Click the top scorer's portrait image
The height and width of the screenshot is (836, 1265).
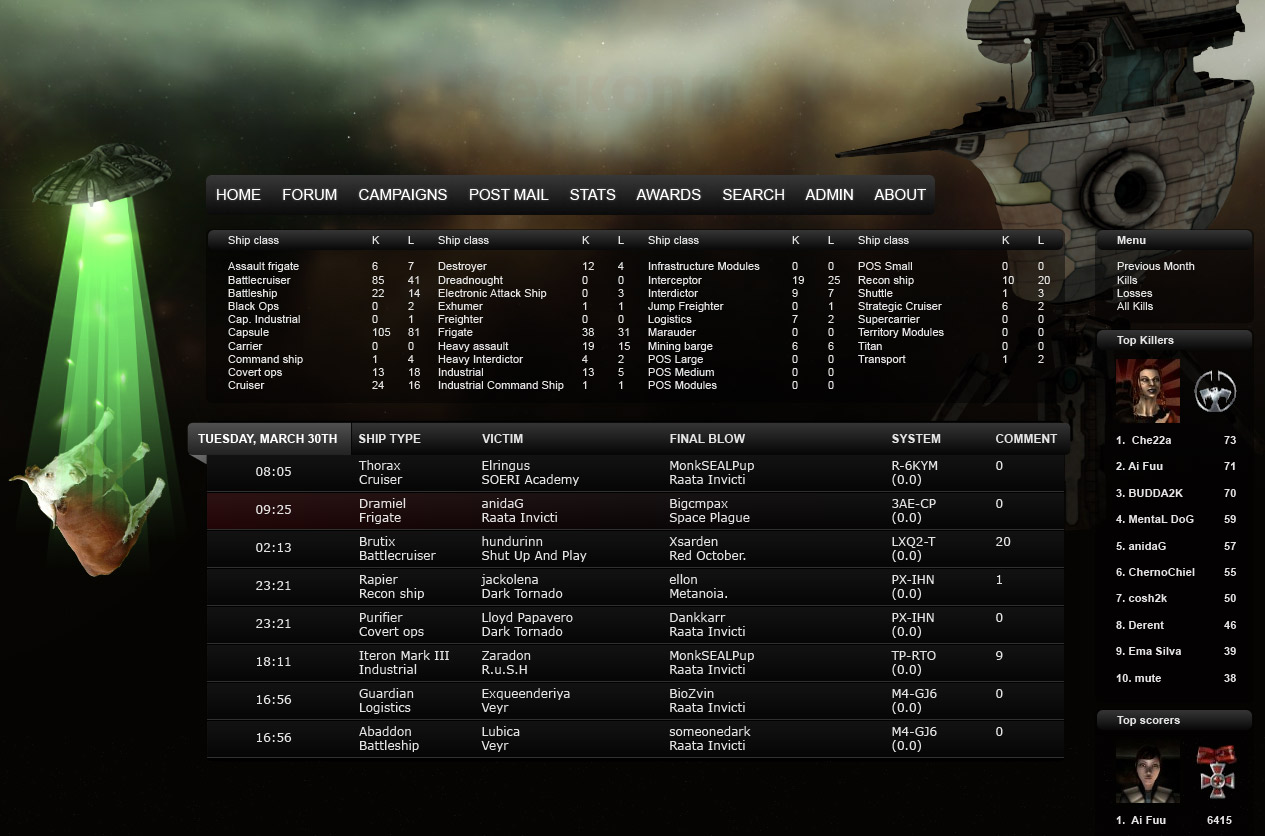[x=1148, y=771]
